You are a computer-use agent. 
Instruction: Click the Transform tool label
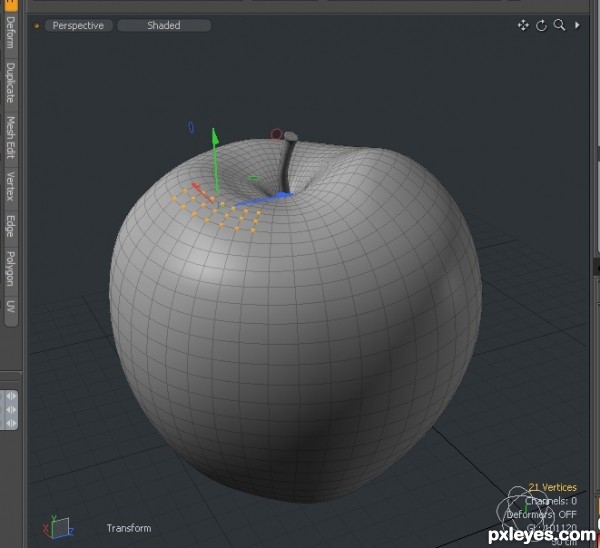pyautogui.click(x=129, y=528)
